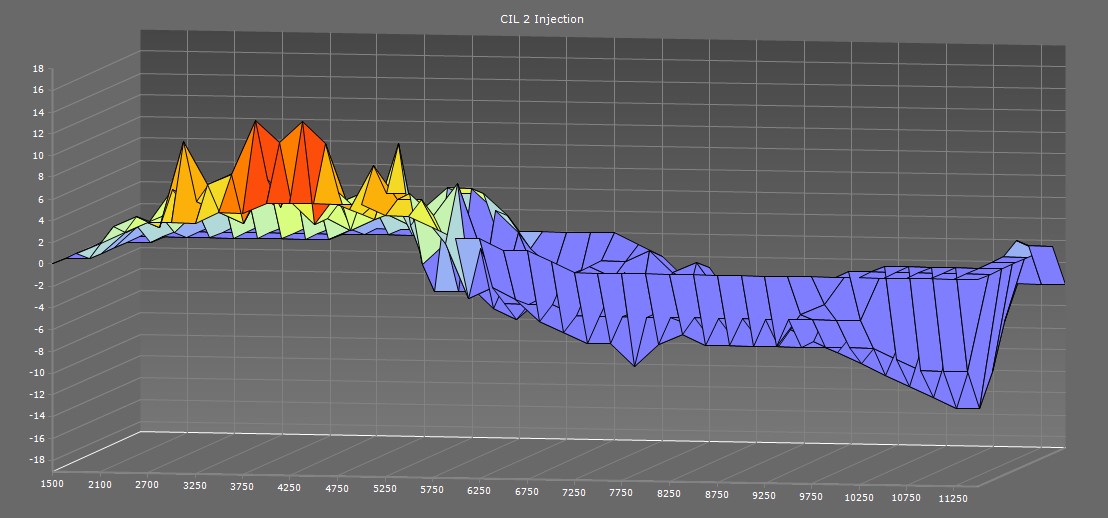Image resolution: width=1108 pixels, height=518 pixels.
Task: Click the y-axis value -16
Action: pyautogui.click(x=37, y=438)
